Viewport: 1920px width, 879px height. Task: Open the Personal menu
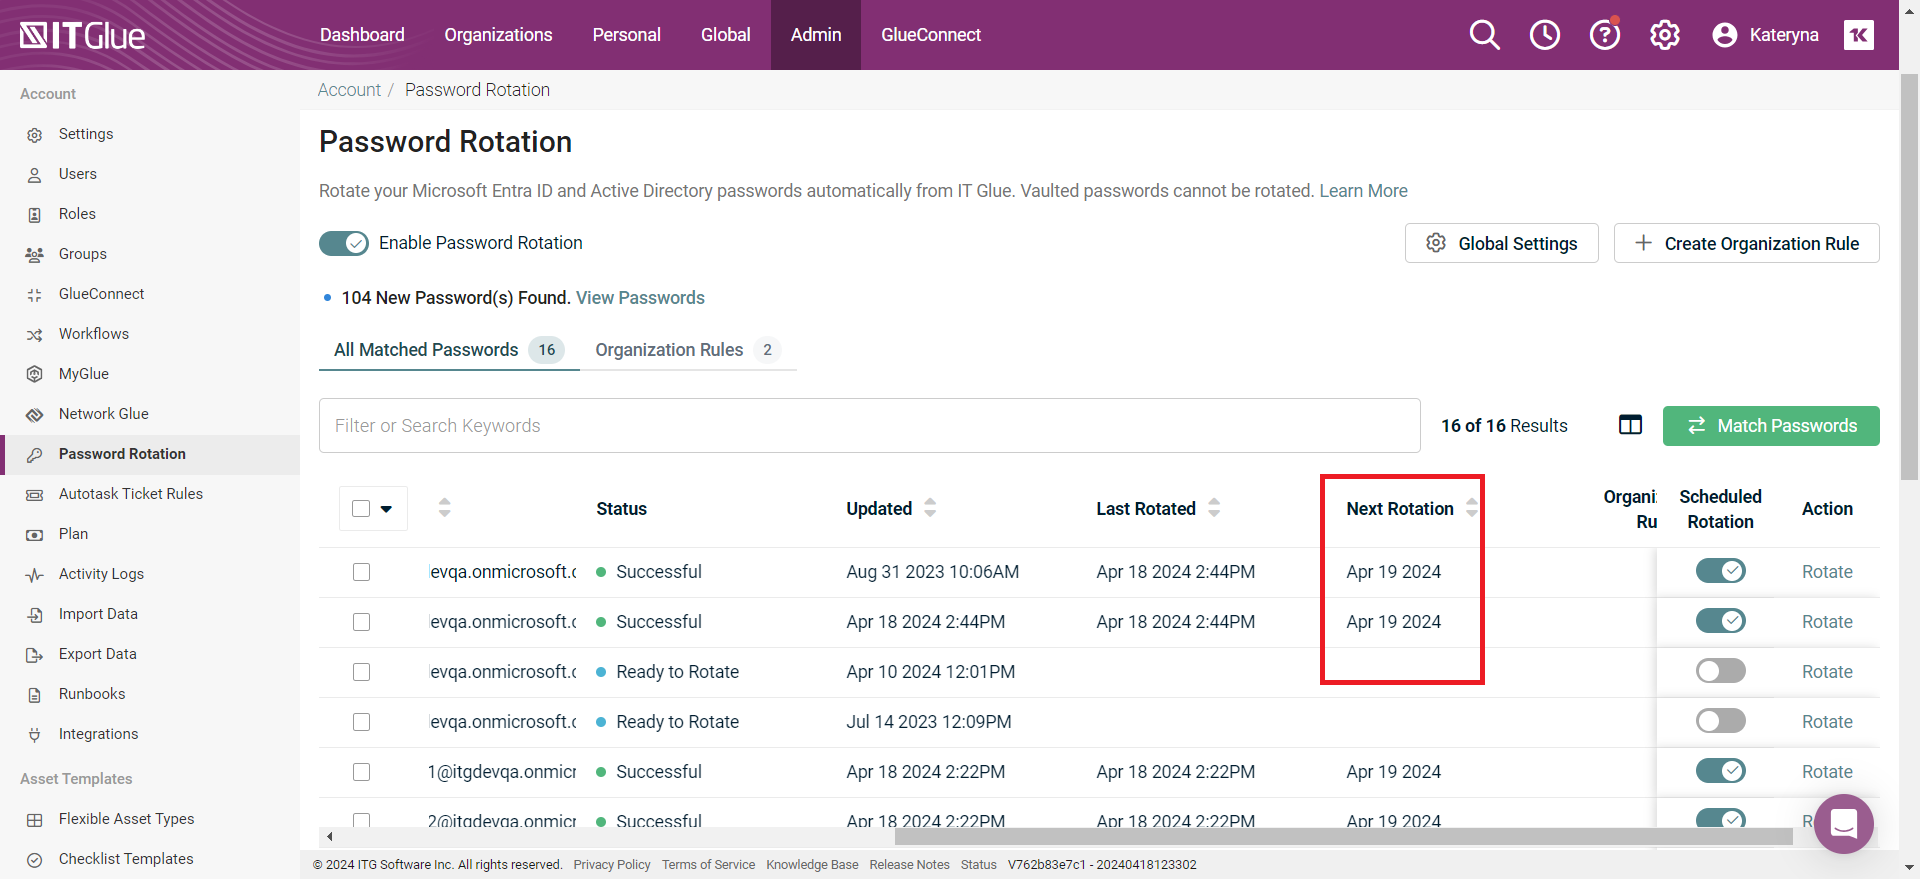pos(626,35)
